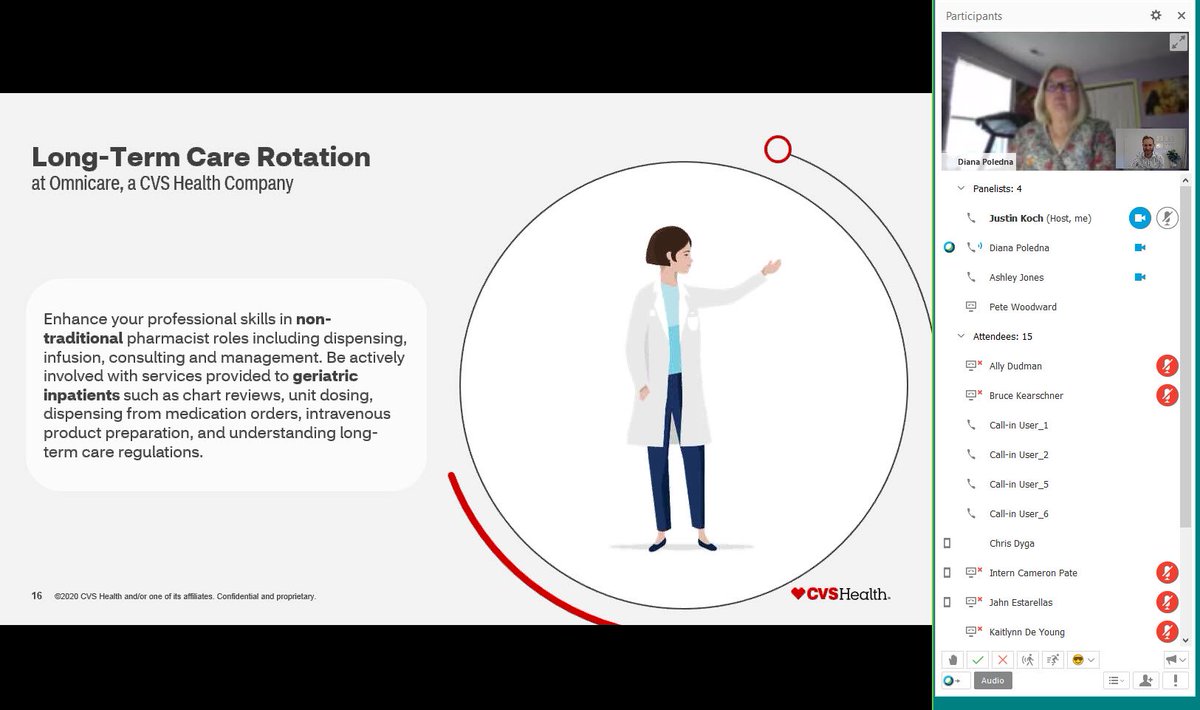
Task: Click the CVS Health logo on the slide
Action: pos(840,594)
